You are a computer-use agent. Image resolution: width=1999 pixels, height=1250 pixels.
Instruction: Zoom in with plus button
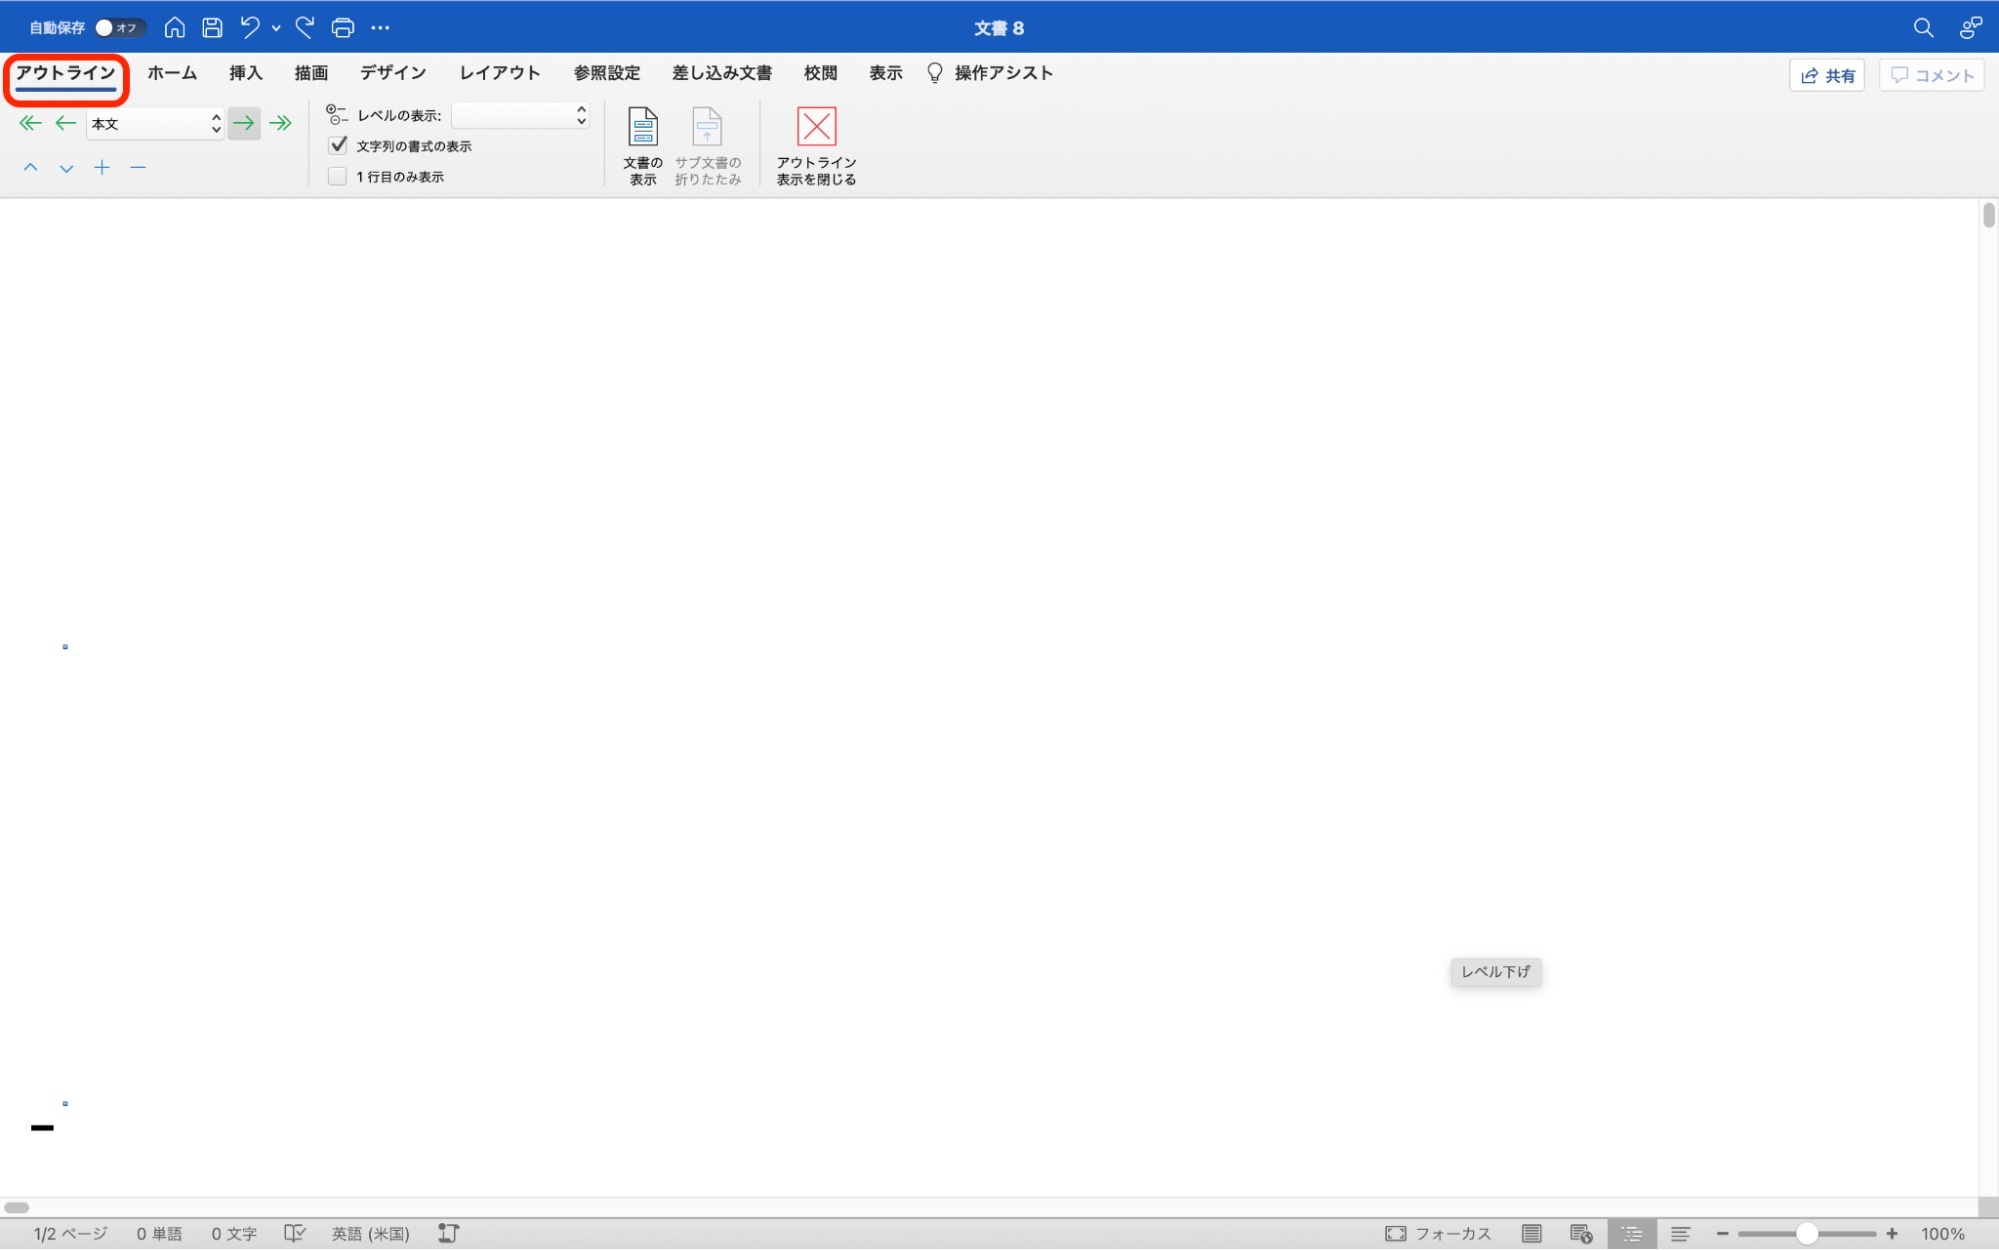point(1892,1234)
